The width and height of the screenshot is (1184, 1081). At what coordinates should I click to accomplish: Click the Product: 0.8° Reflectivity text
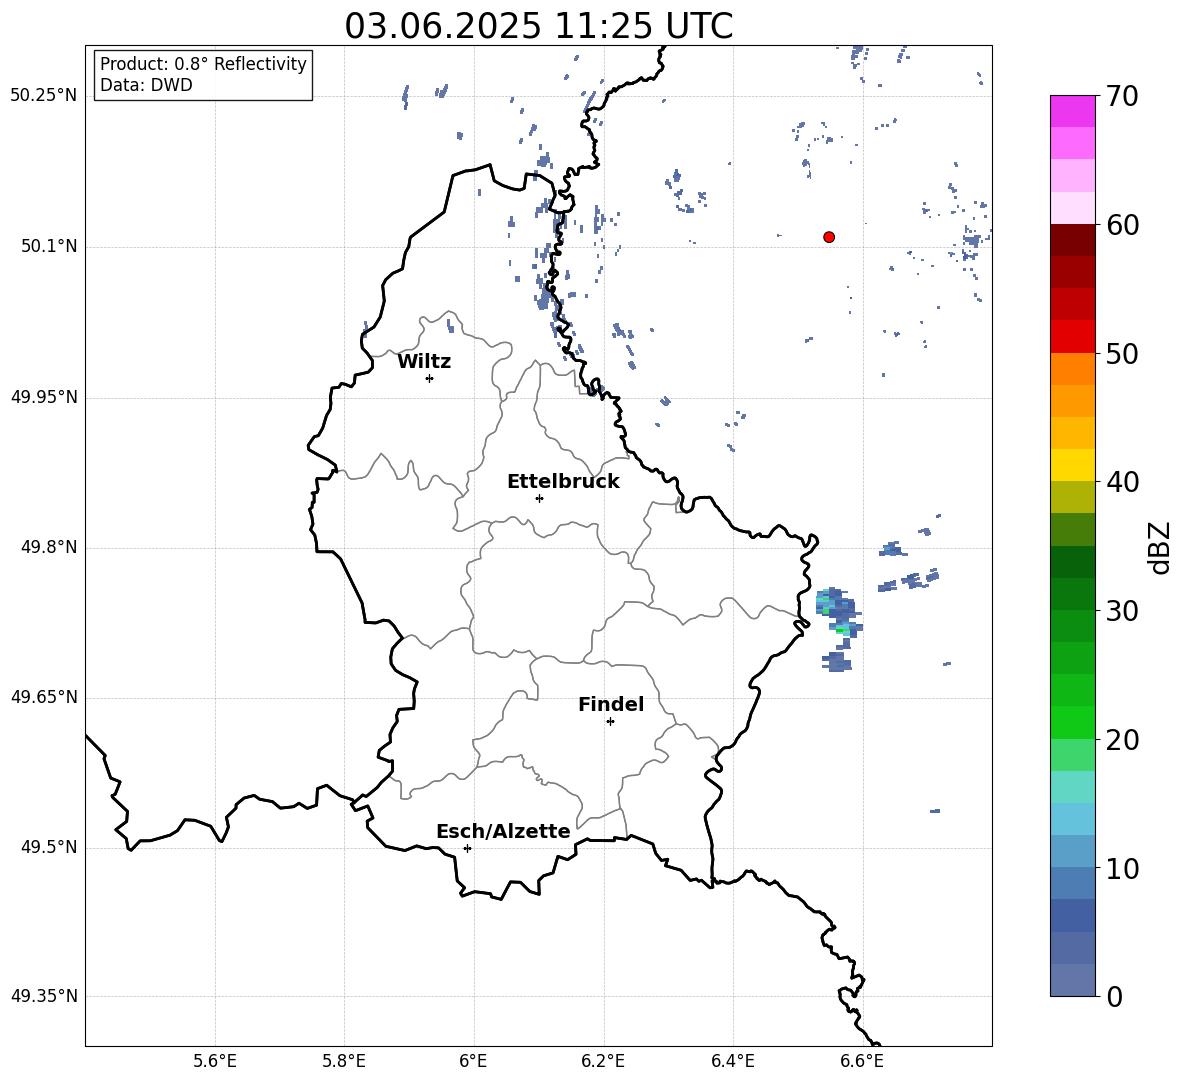(x=203, y=64)
